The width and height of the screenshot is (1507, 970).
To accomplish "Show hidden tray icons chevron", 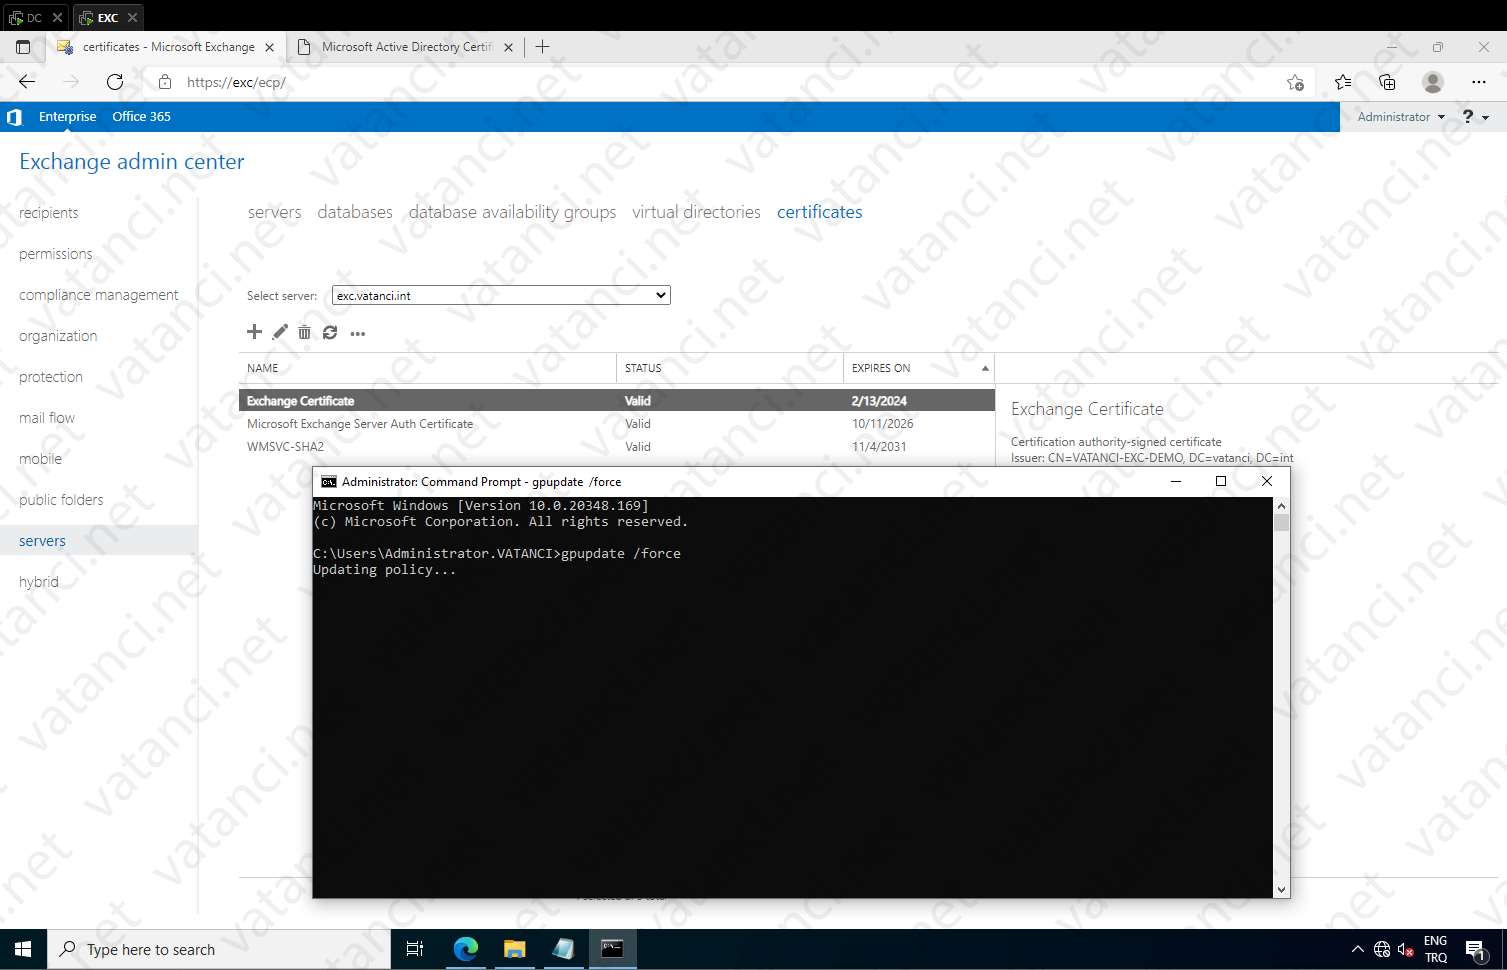I will (x=1357, y=949).
